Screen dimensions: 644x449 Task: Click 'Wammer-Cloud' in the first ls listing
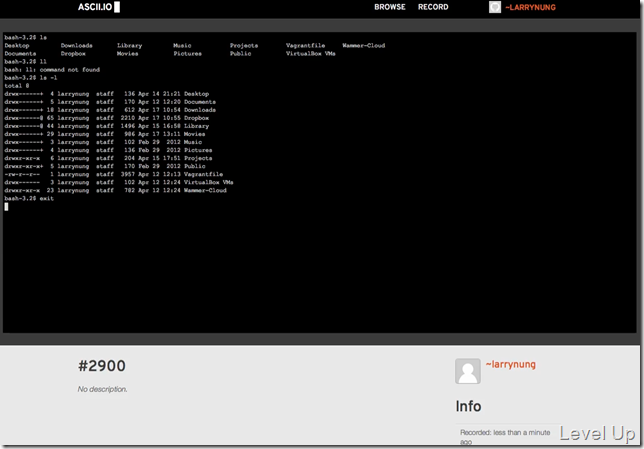tap(364, 46)
